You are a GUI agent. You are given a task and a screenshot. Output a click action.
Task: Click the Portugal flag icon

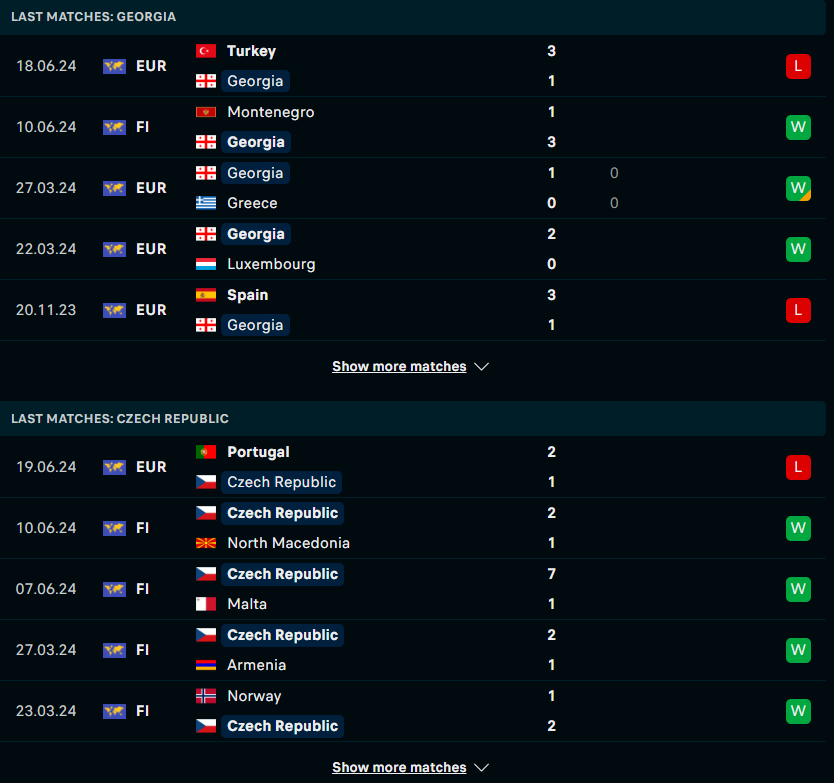coord(206,452)
